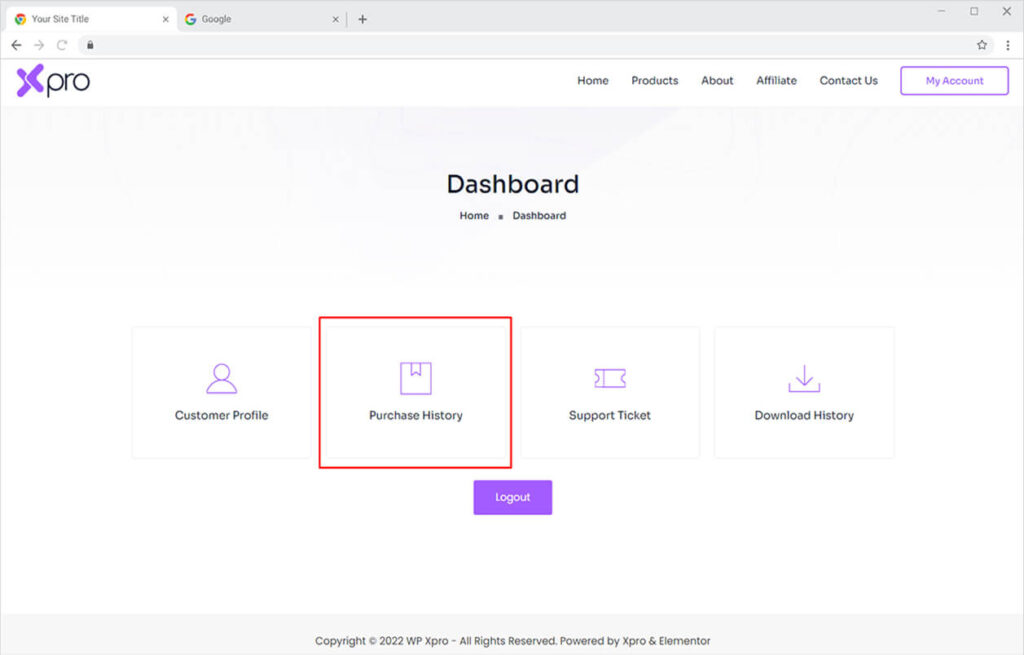Image resolution: width=1024 pixels, height=655 pixels.
Task: Bookmark this page with star icon
Action: click(x=982, y=45)
